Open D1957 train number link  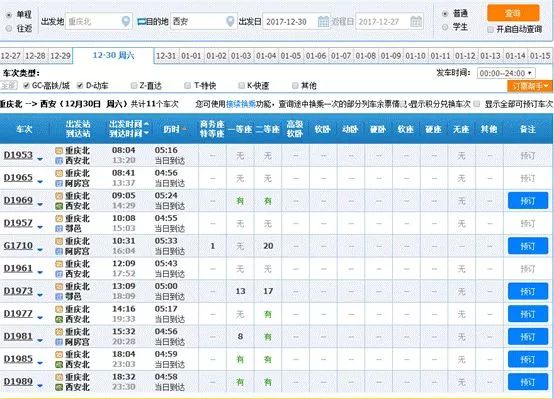click(x=18, y=223)
